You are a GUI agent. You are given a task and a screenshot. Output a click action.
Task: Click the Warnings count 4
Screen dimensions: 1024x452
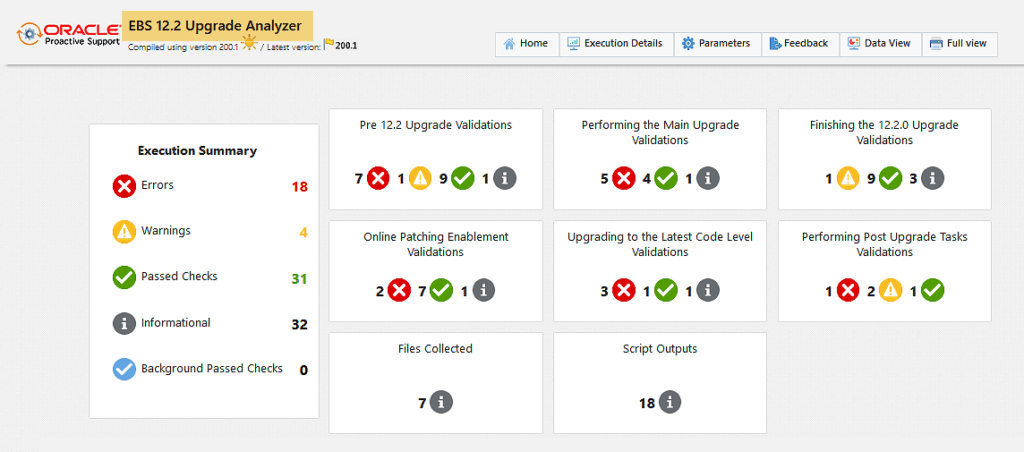click(x=304, y=233)
